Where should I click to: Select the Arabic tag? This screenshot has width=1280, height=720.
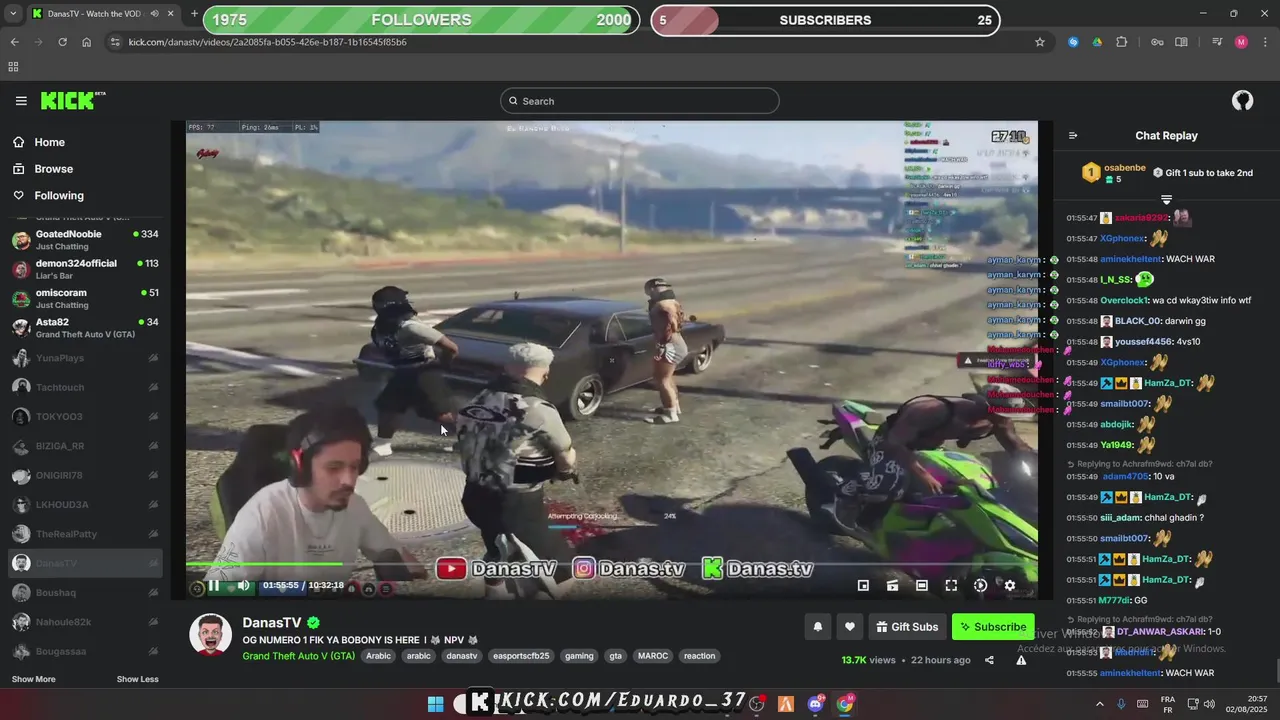(378, 656)
